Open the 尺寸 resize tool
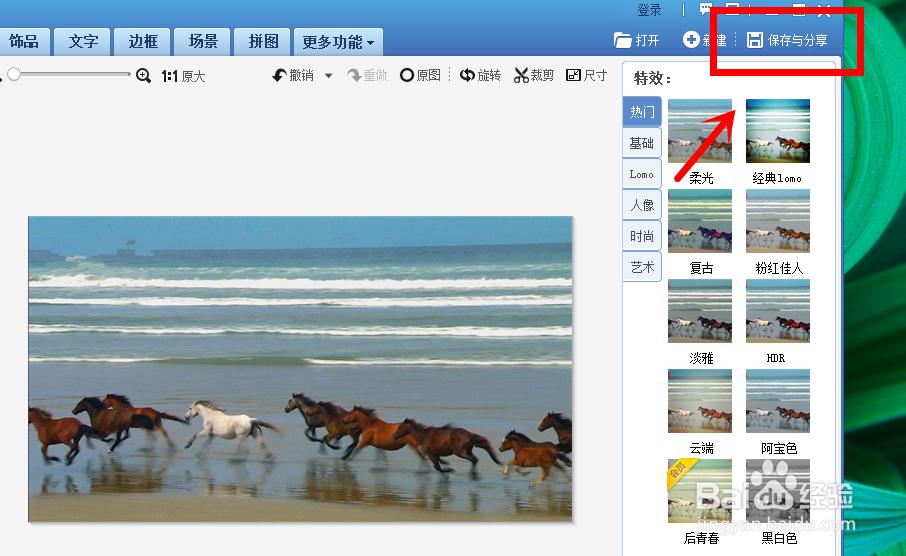The height and width of the screenshot is (556, 906). point(586,75)
